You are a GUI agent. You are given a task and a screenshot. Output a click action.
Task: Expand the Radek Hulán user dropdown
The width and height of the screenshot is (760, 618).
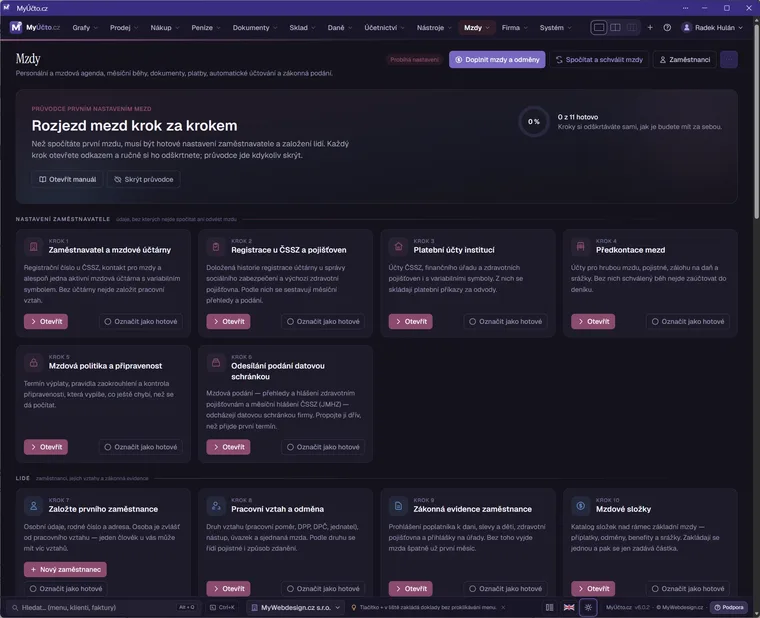coord(712,28)
